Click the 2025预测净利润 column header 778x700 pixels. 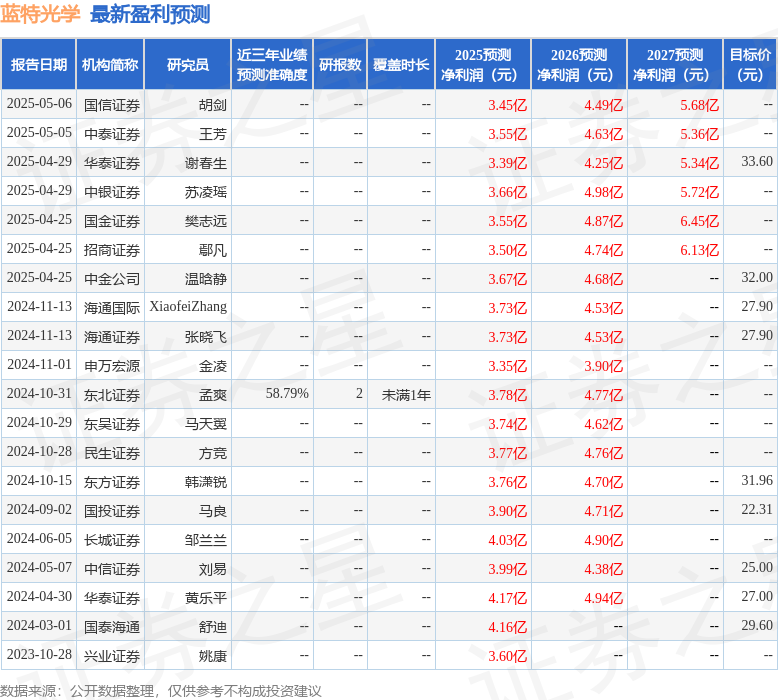point(483,64)
